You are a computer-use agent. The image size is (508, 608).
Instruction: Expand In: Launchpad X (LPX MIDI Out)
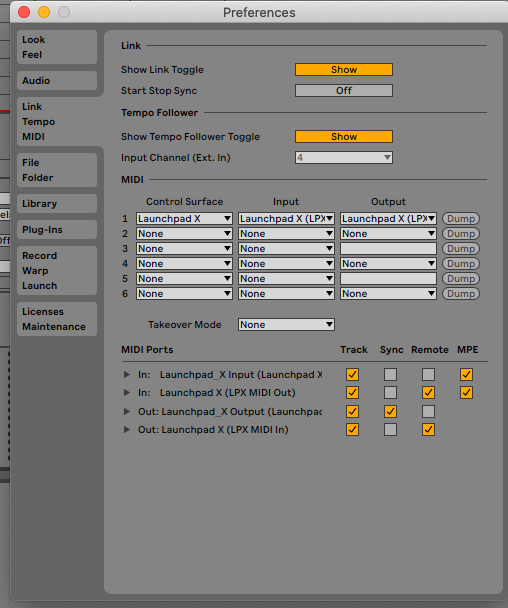[126, 393]
